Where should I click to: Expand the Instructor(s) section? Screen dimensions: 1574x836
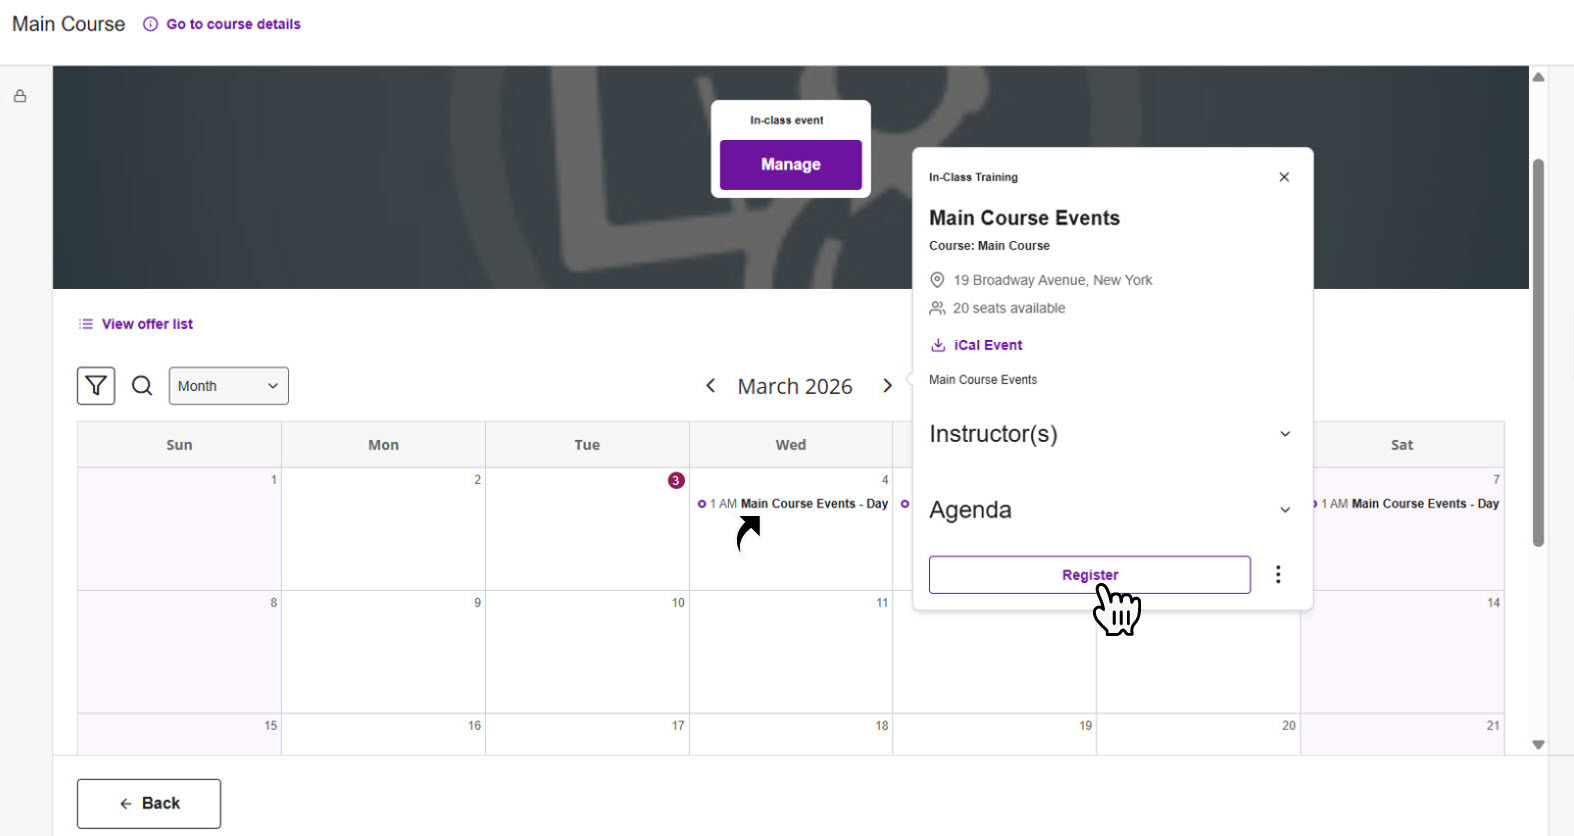1285,434
